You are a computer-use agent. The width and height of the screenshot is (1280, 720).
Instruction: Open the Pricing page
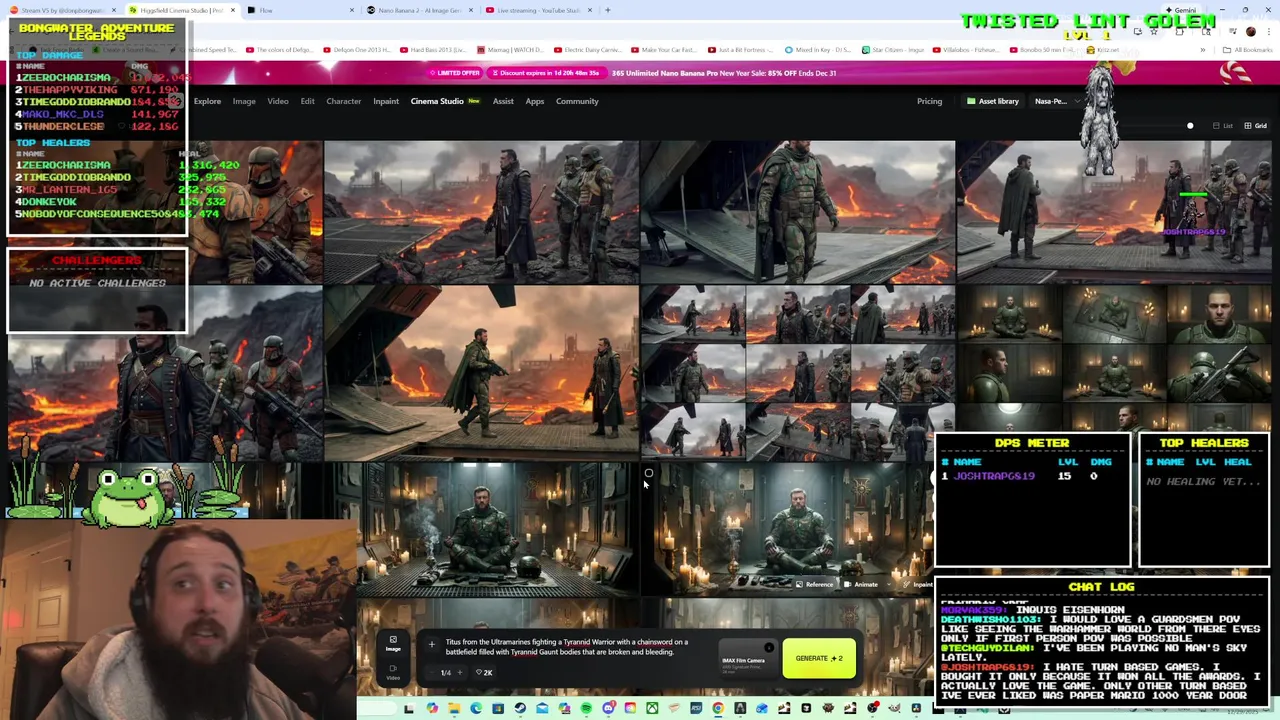pyautogui.click(x=929, y=101)
